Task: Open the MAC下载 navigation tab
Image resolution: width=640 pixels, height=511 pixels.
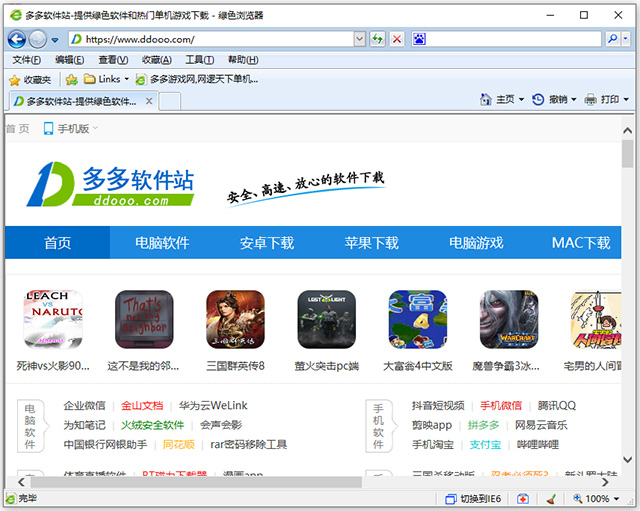Action: pyautogui.click(x=580, y=242)
